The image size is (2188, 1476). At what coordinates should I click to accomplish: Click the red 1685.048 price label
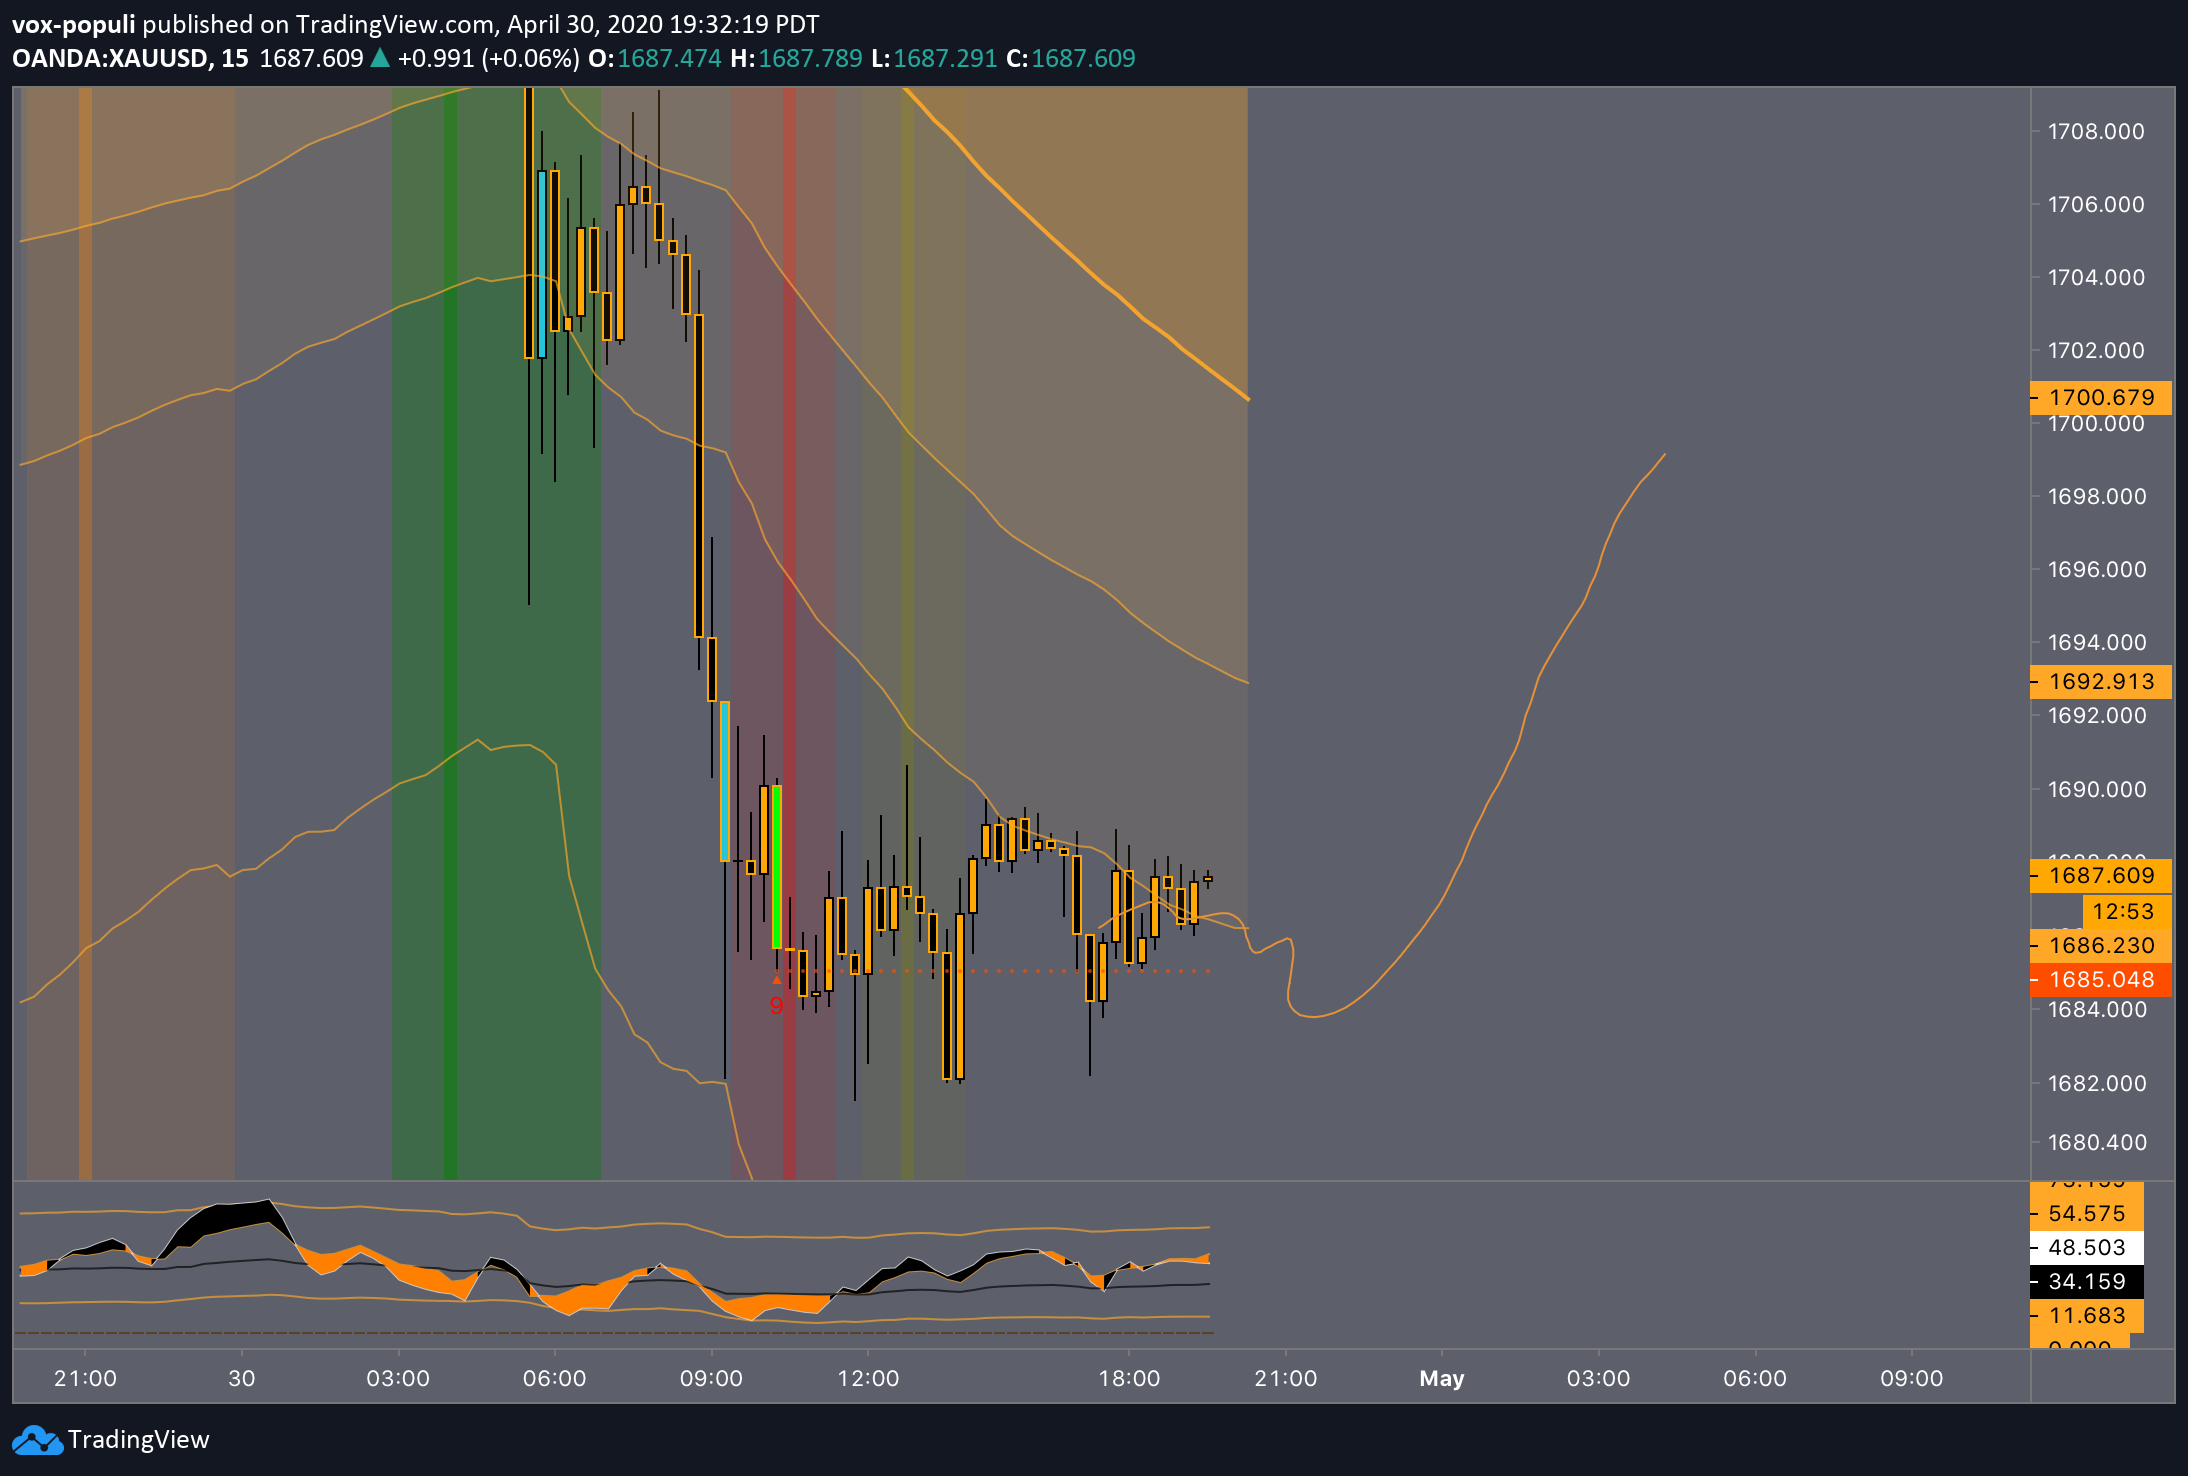click(2101, 979)
